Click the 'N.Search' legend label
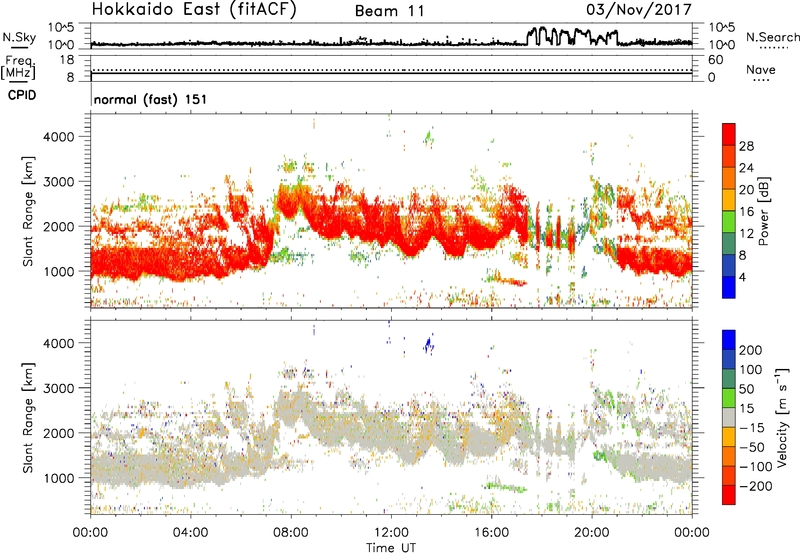 [772, 37]
